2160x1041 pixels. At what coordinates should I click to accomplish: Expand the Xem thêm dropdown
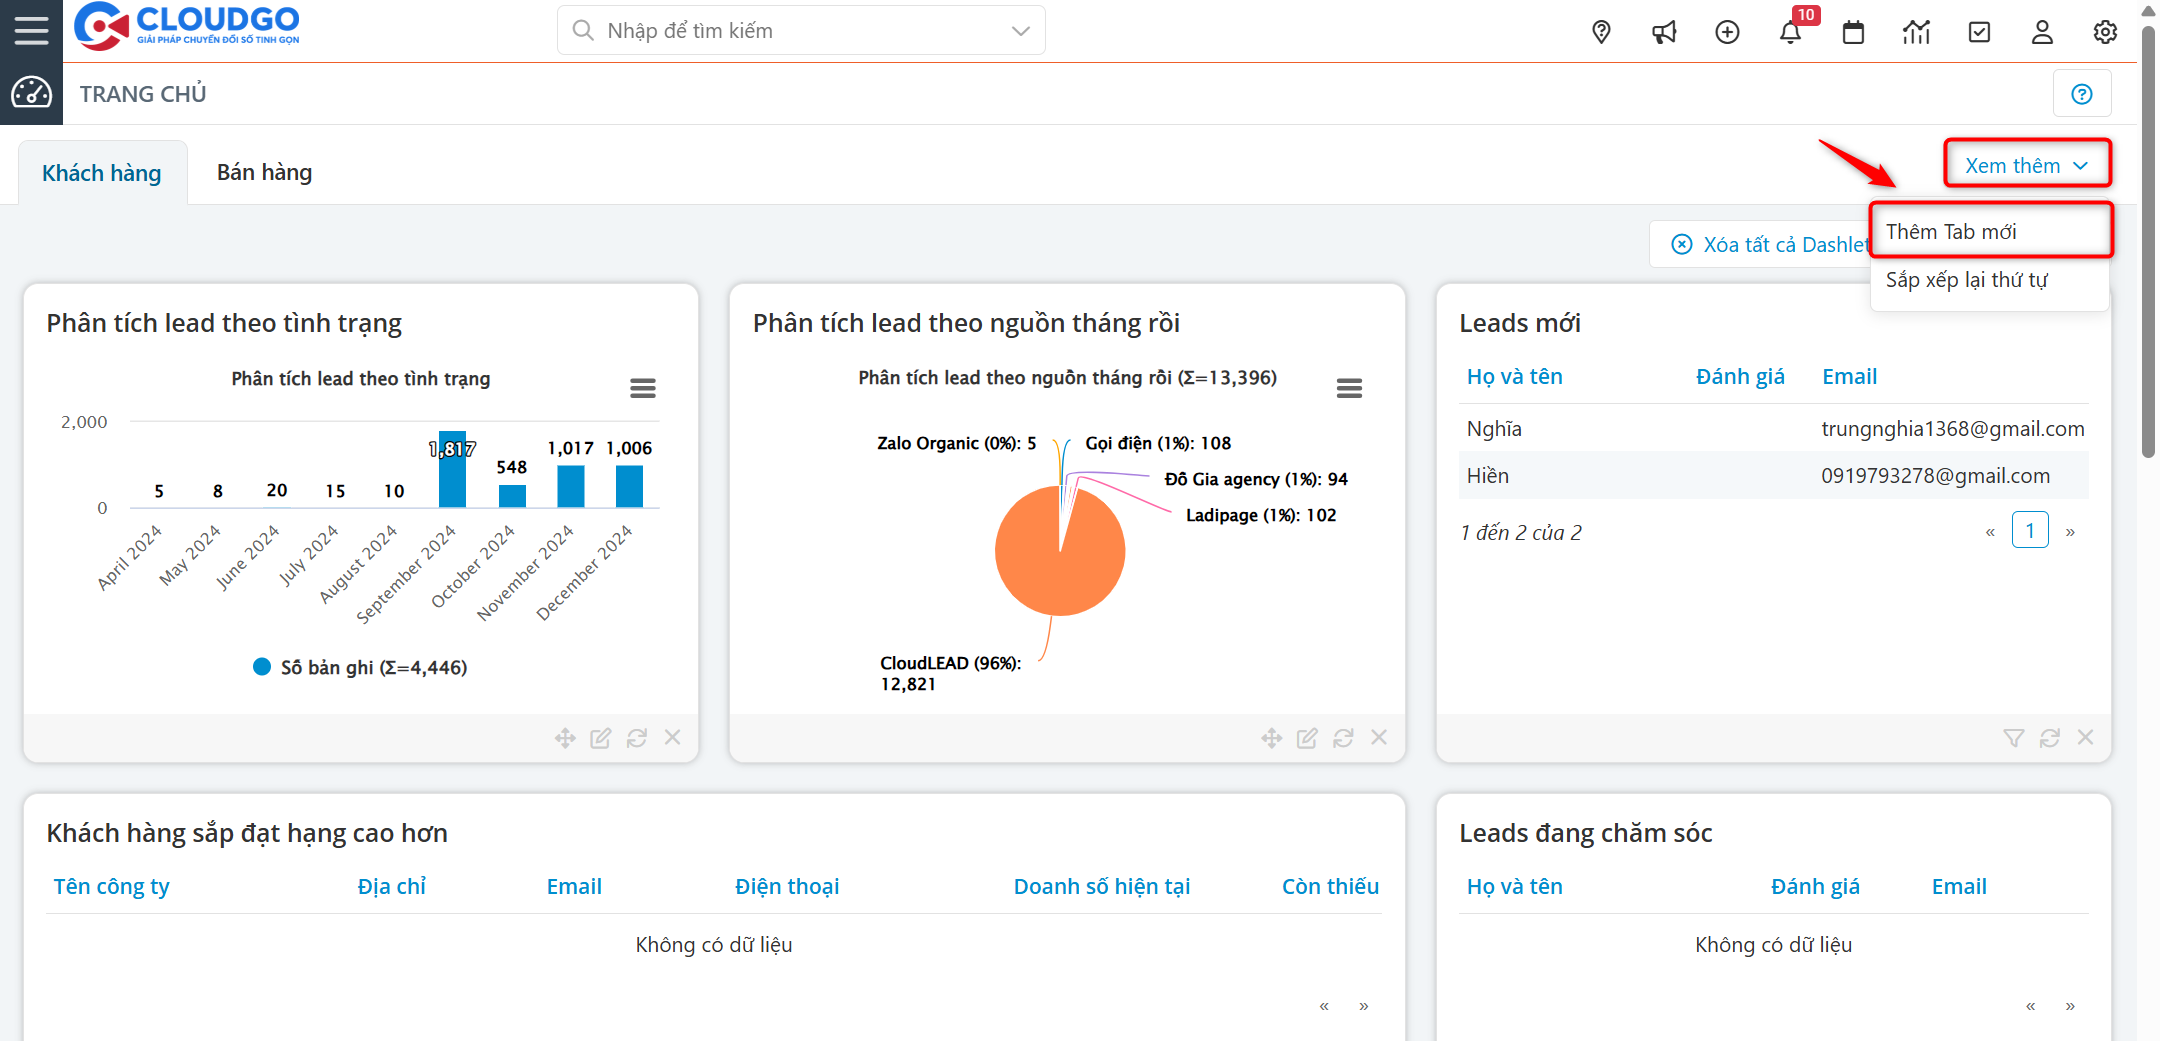coord(2026,165)
